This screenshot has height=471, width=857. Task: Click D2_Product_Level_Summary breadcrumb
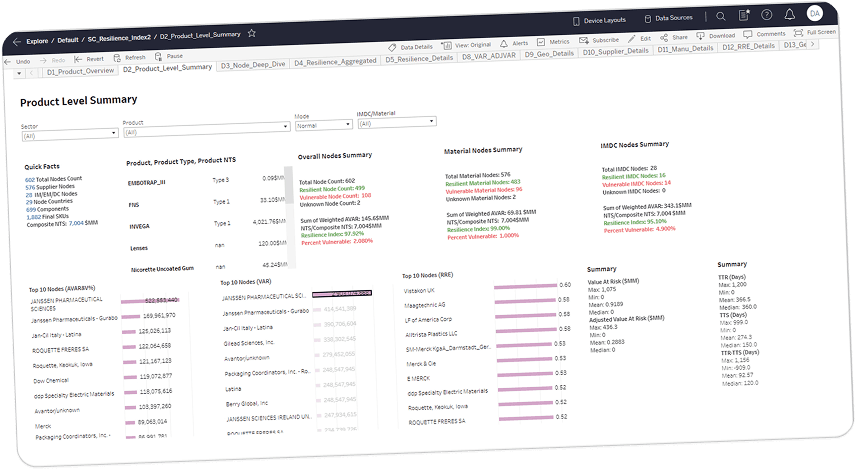pyautogui.click(x=200, y=36)
